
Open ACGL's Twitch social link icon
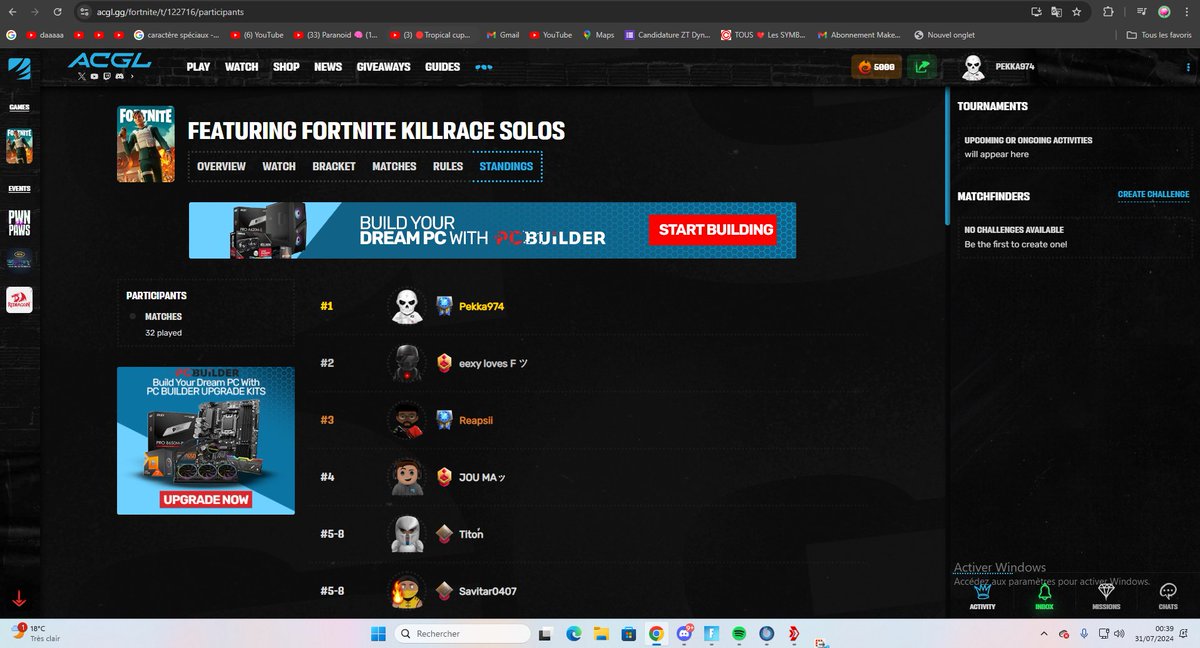pyautogui.click(x=106, y=76)
